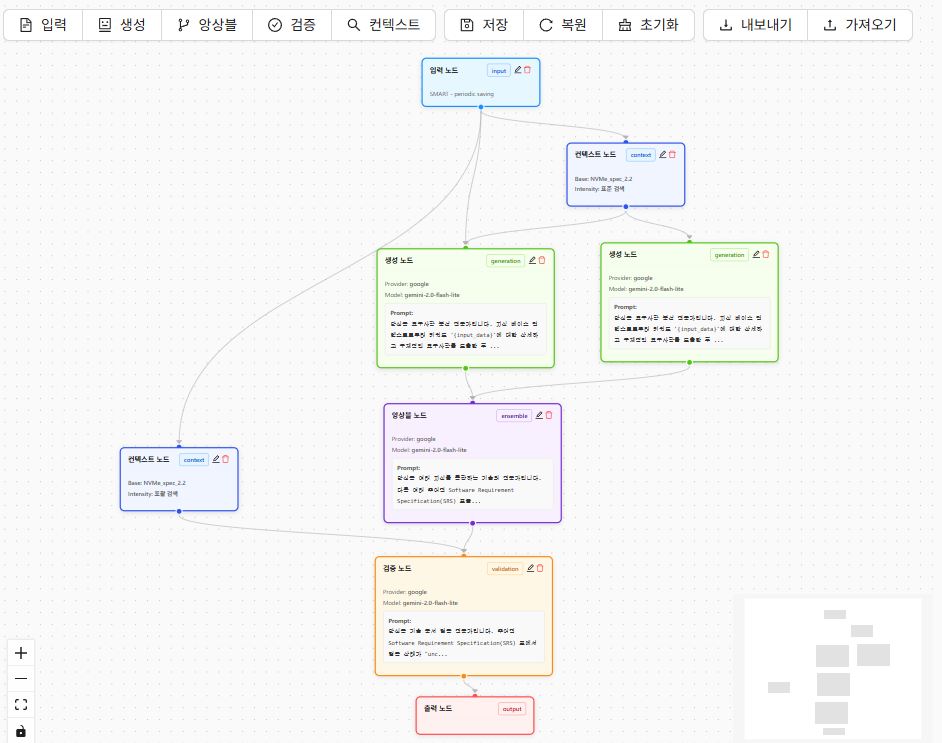Viewport: 942px width, 743px height.
Task: Click 'Model: gemini-2.0-flash-lite' in the 검증 노드
Action: [x=420, y=603]
